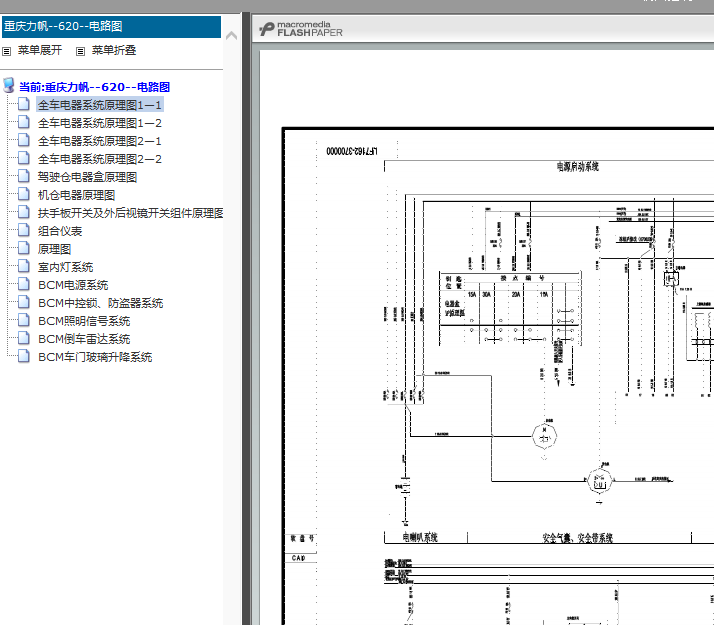The width and height of the screenshot is (714, 625).
Task: Click document icon for 组合仪表
Action: (24, 230)
